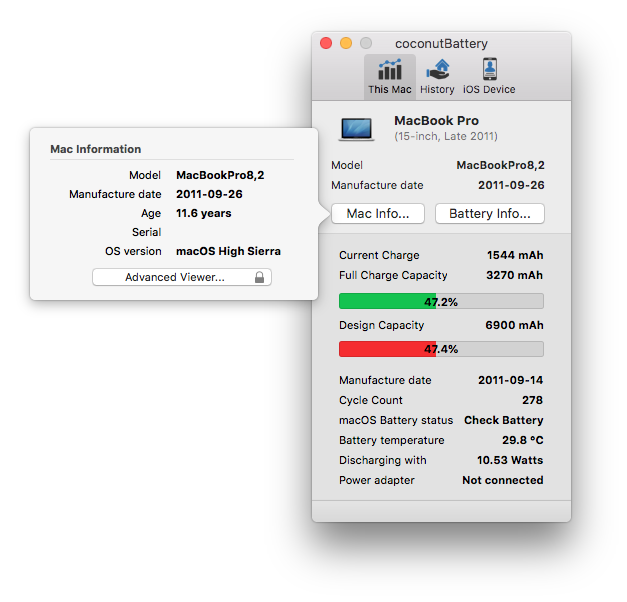Viewport: 627px width, 602px height.
Task: Click the Current Charge label
Action: [379, 255]
